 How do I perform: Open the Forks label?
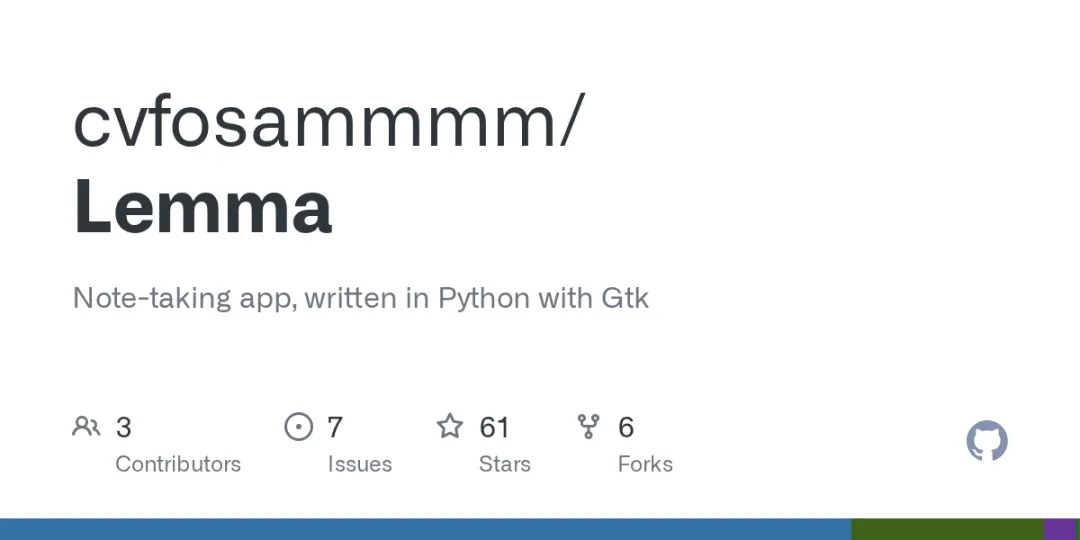point(645,464)
